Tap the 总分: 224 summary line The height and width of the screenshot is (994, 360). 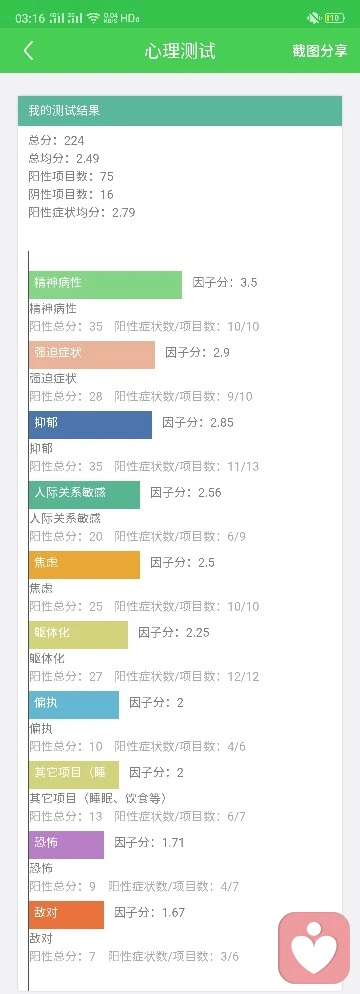(x=56, y=140)
